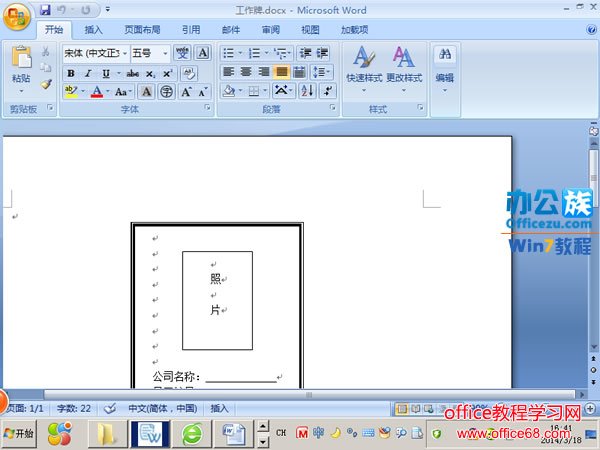The image size is (600, 450).
Task: Increase paragraph indent
Action: pos(322,53)
